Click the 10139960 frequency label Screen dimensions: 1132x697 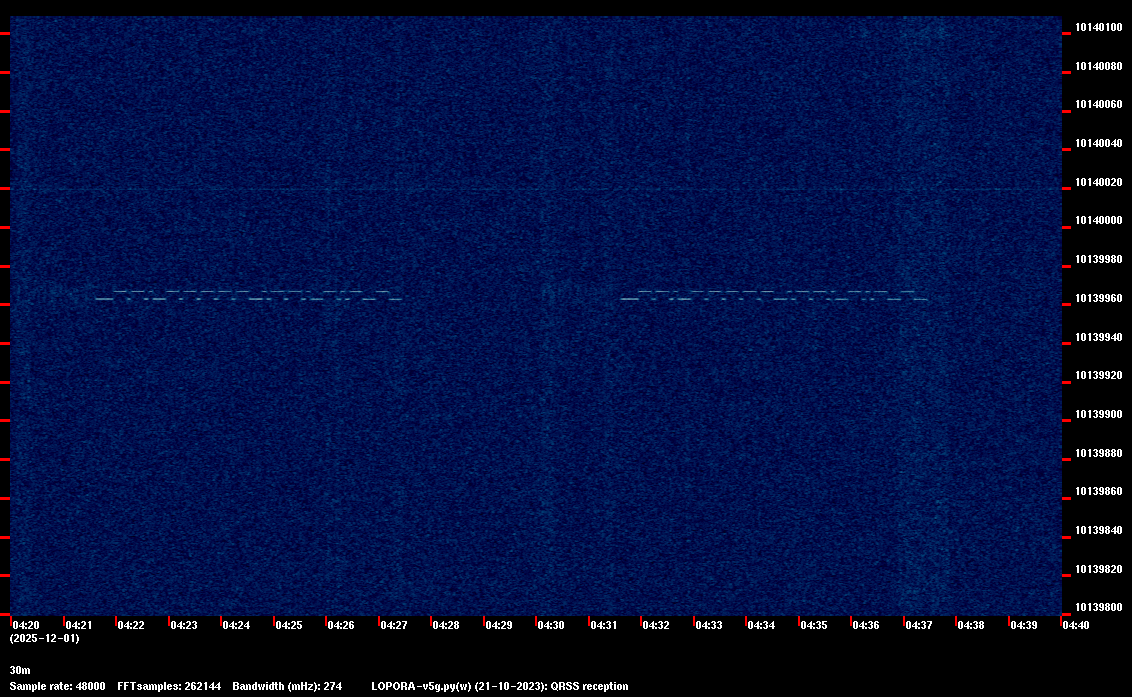click(1099, 298)
